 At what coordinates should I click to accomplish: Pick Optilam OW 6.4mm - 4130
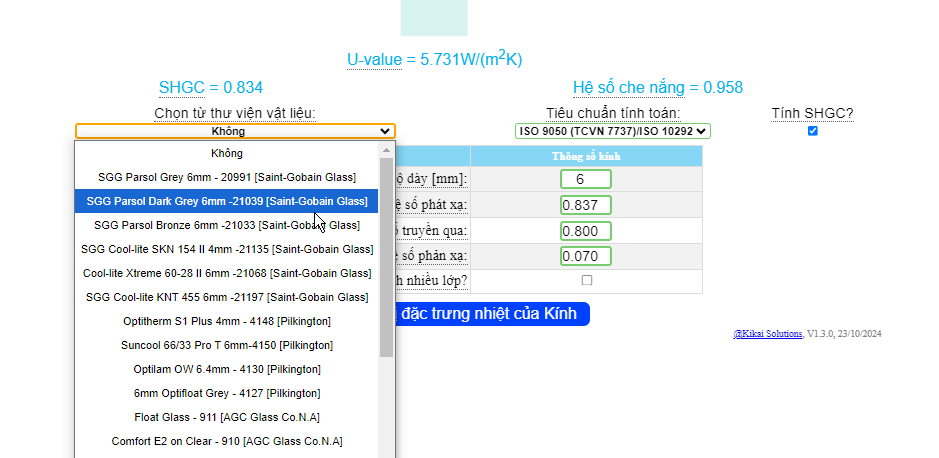click(227, 369)
